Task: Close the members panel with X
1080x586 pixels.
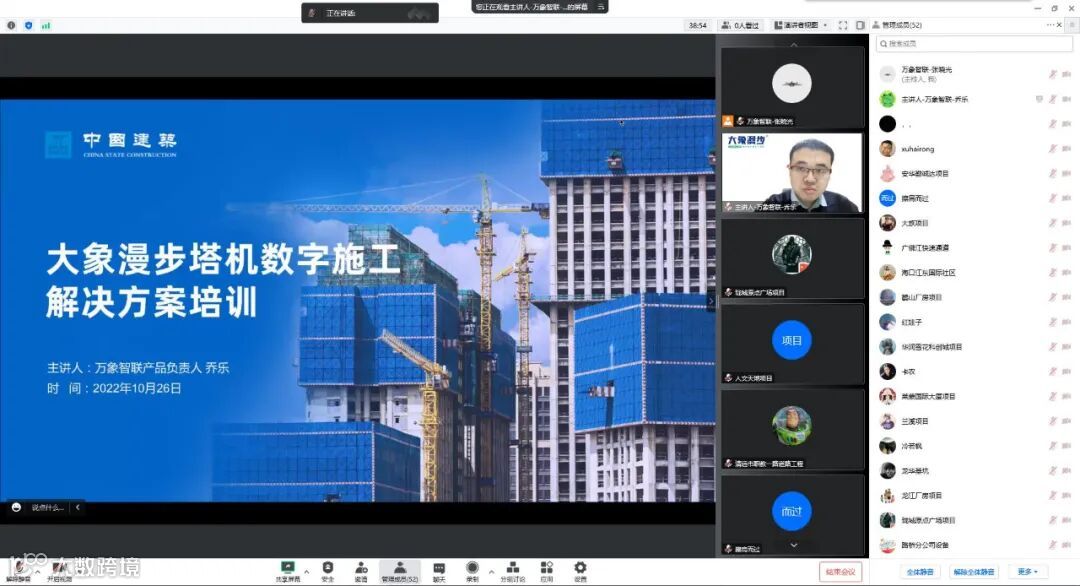Action: point(1059,25)
